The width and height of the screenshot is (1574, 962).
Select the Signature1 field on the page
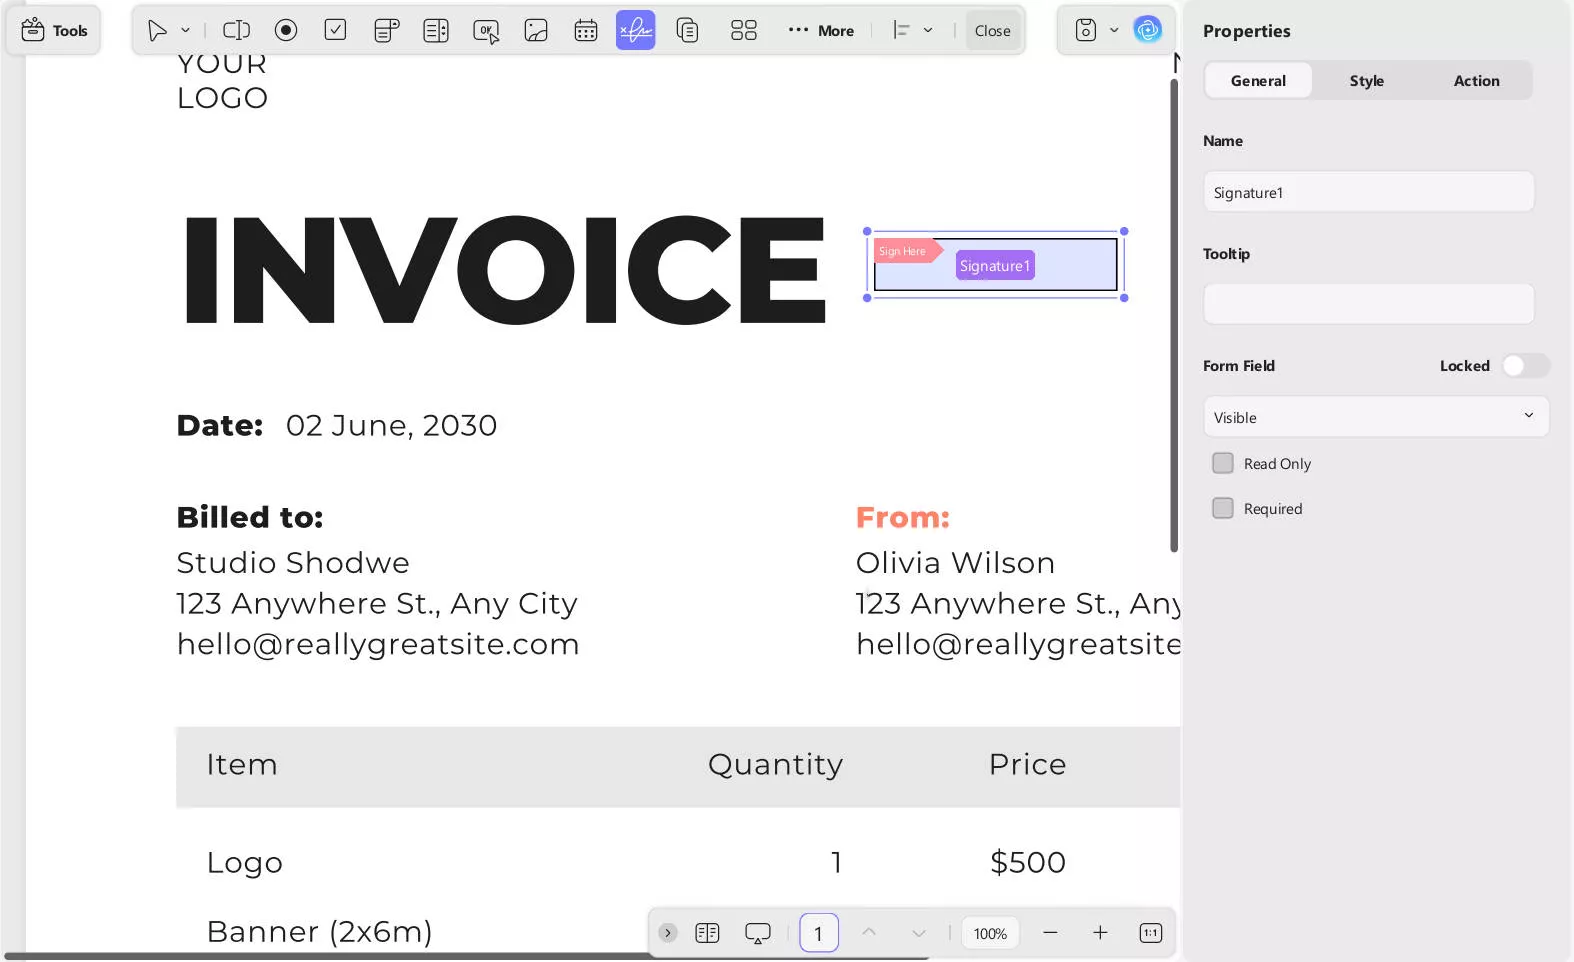point(995,266)
